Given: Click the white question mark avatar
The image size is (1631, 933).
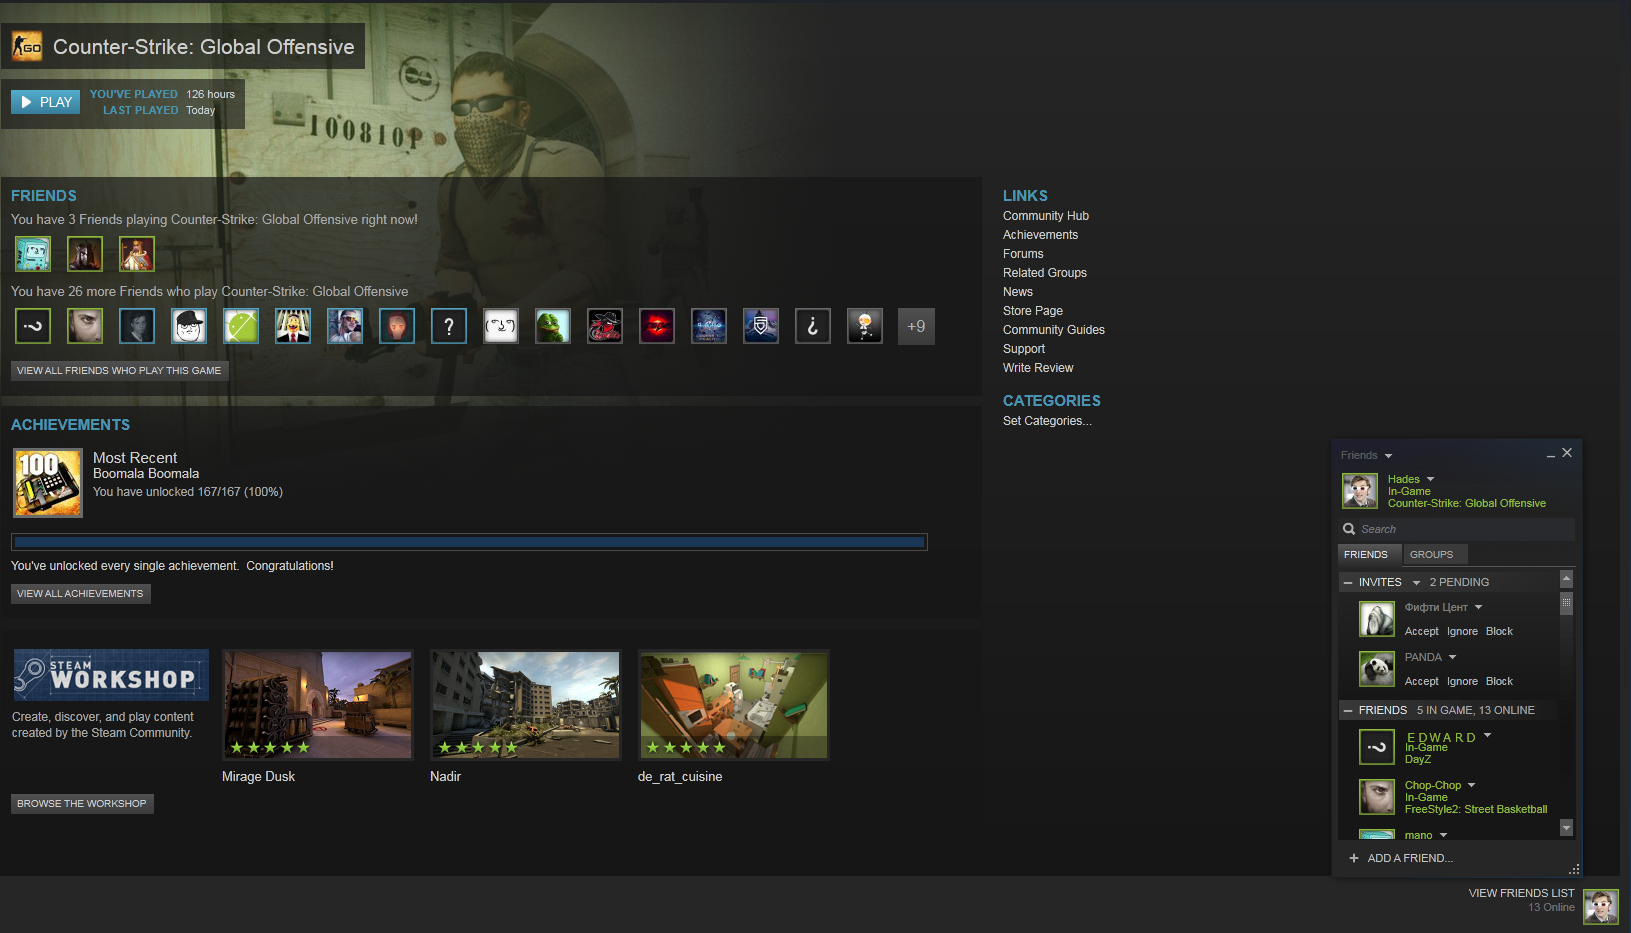Looking at the screenshot, I should [449, 326].
